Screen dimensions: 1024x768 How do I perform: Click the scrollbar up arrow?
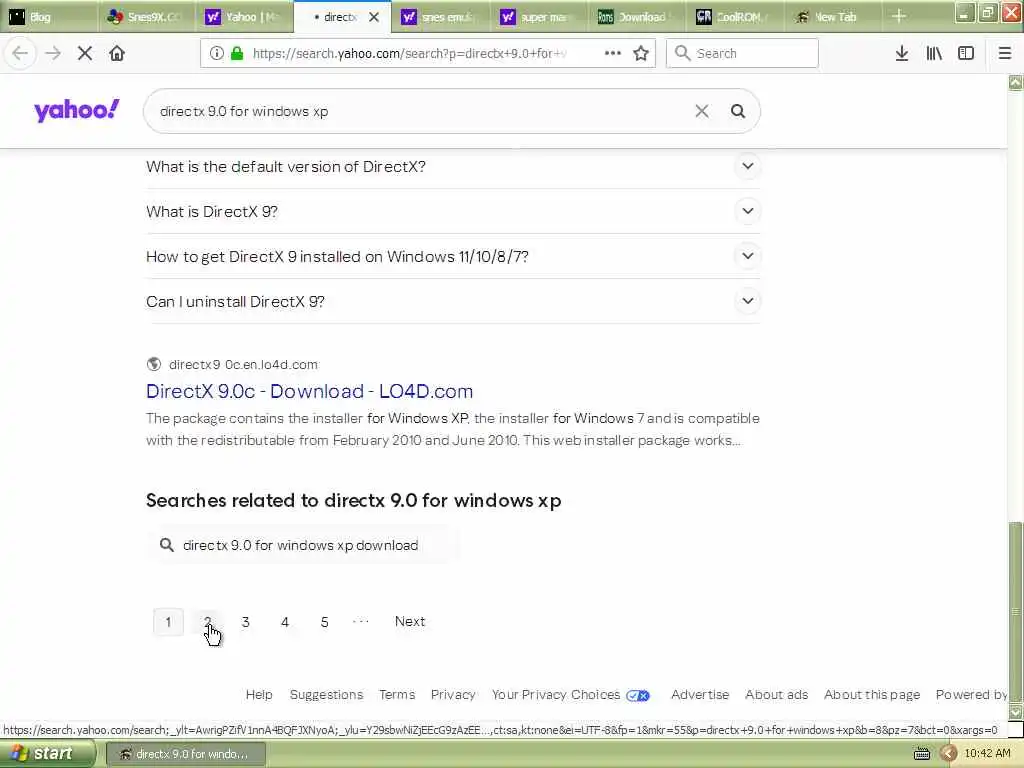pos(1015,82)
